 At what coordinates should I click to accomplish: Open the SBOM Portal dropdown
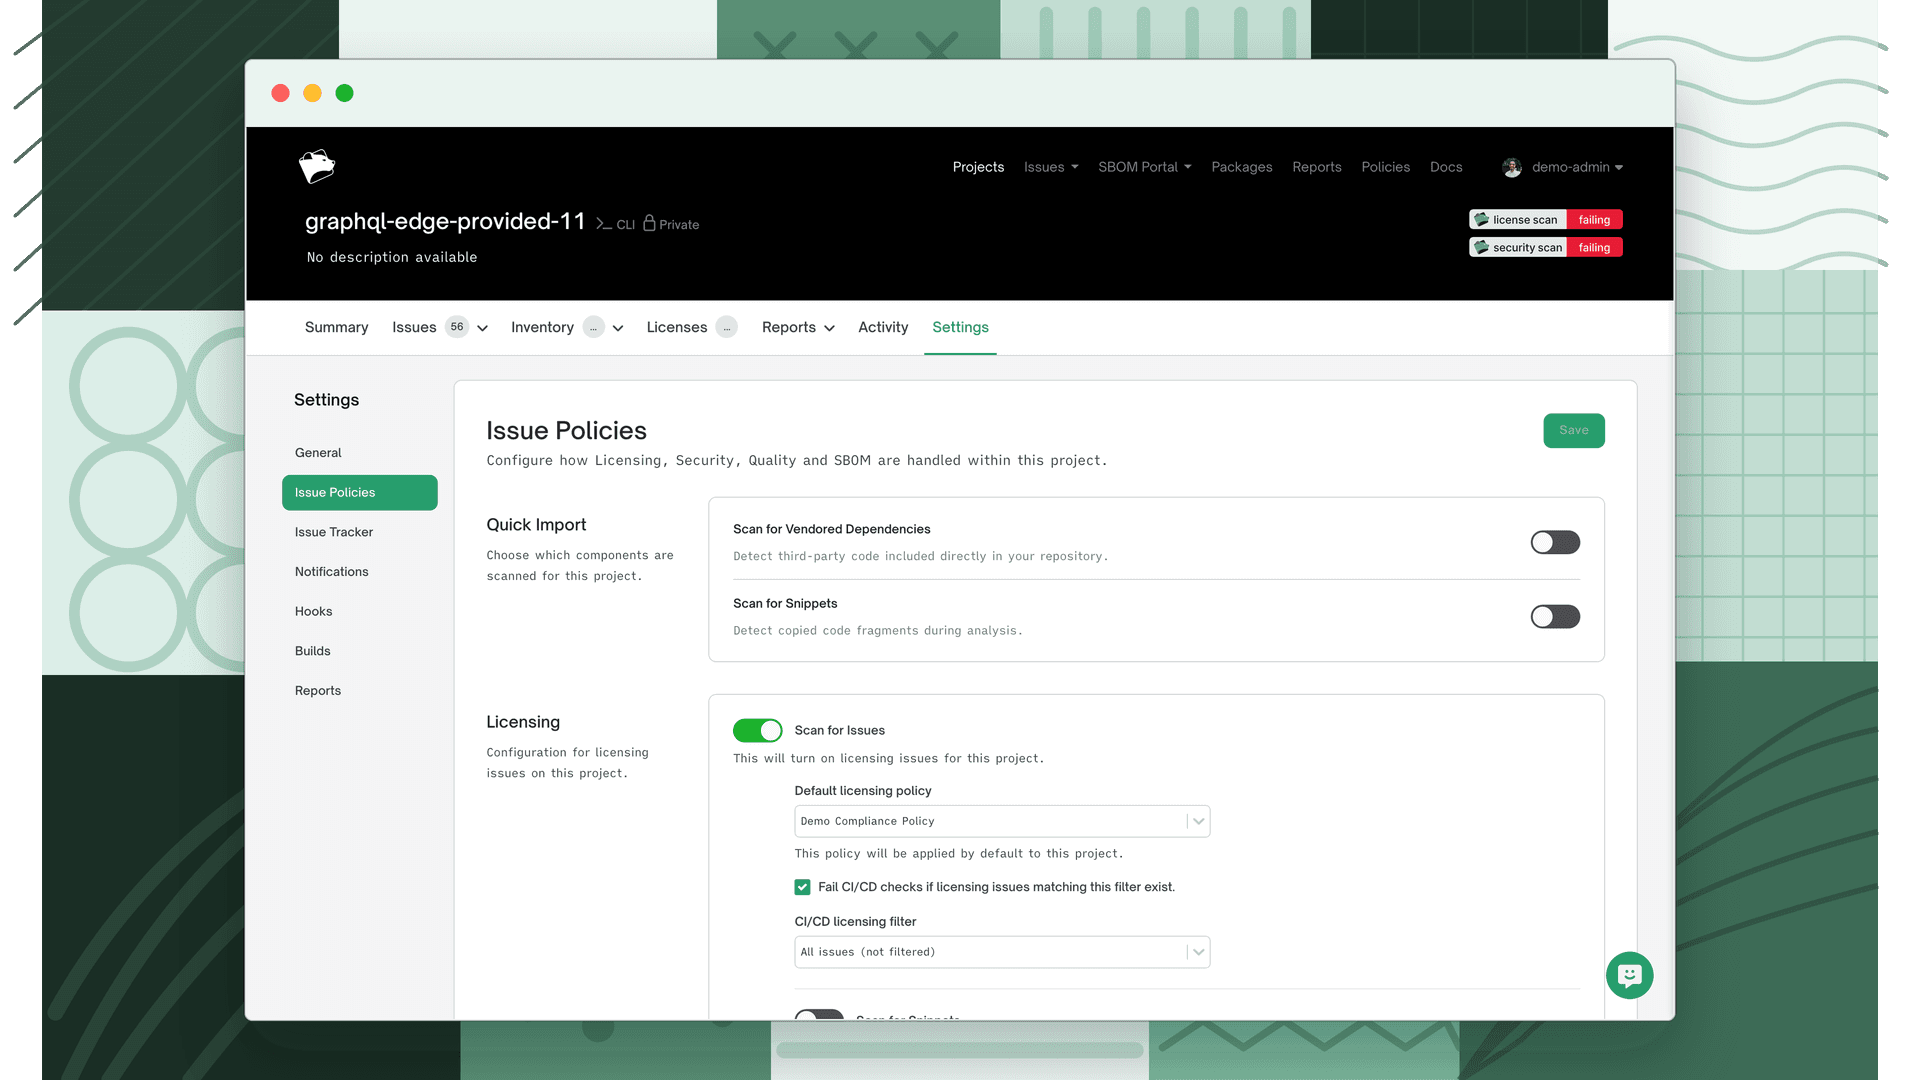click(1145, 167)
